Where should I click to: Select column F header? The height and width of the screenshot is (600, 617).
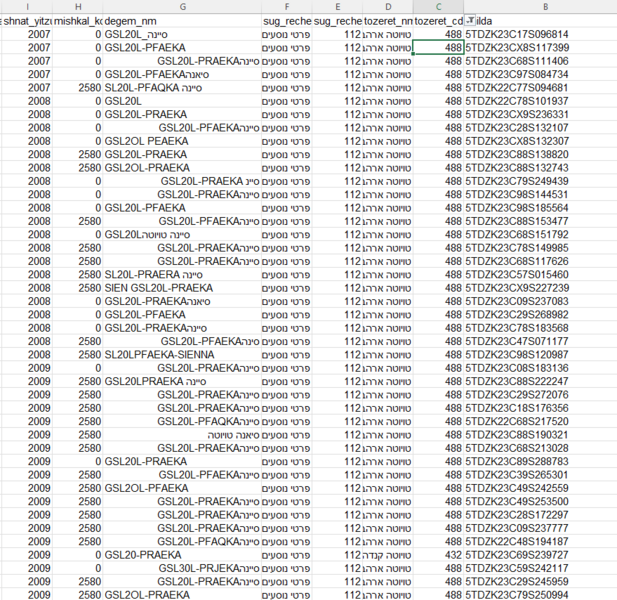coord(287,7)
